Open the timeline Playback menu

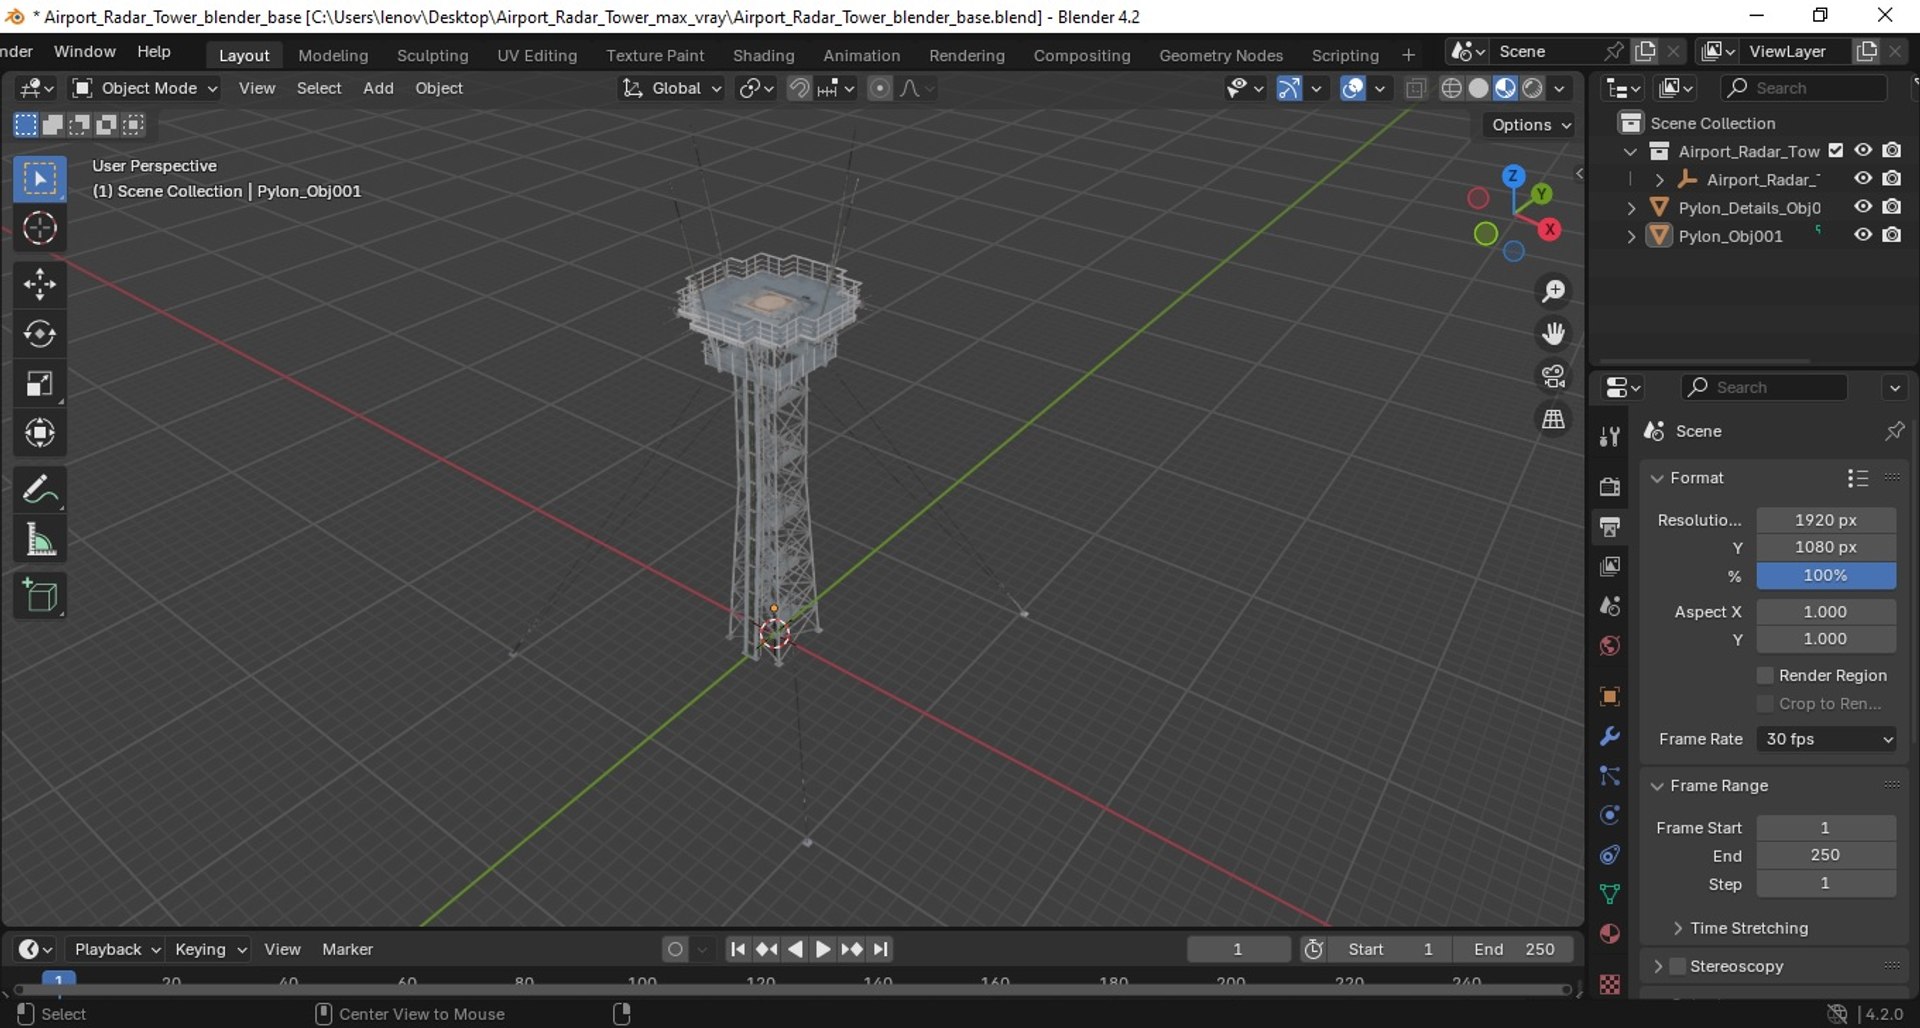[116, 949]
